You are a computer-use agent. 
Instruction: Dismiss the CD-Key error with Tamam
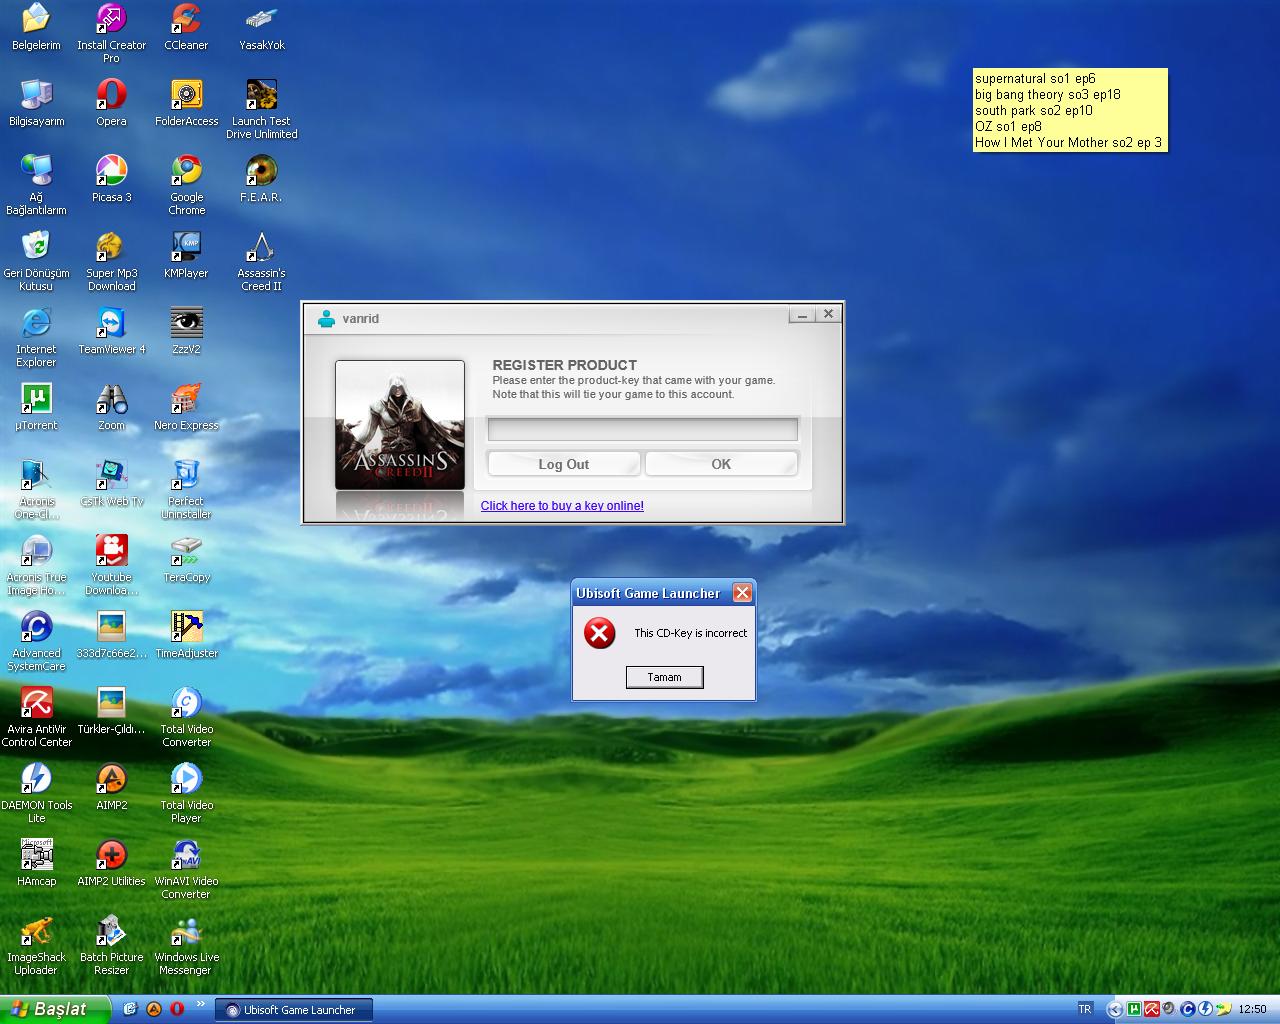click(x=664, y=677)
